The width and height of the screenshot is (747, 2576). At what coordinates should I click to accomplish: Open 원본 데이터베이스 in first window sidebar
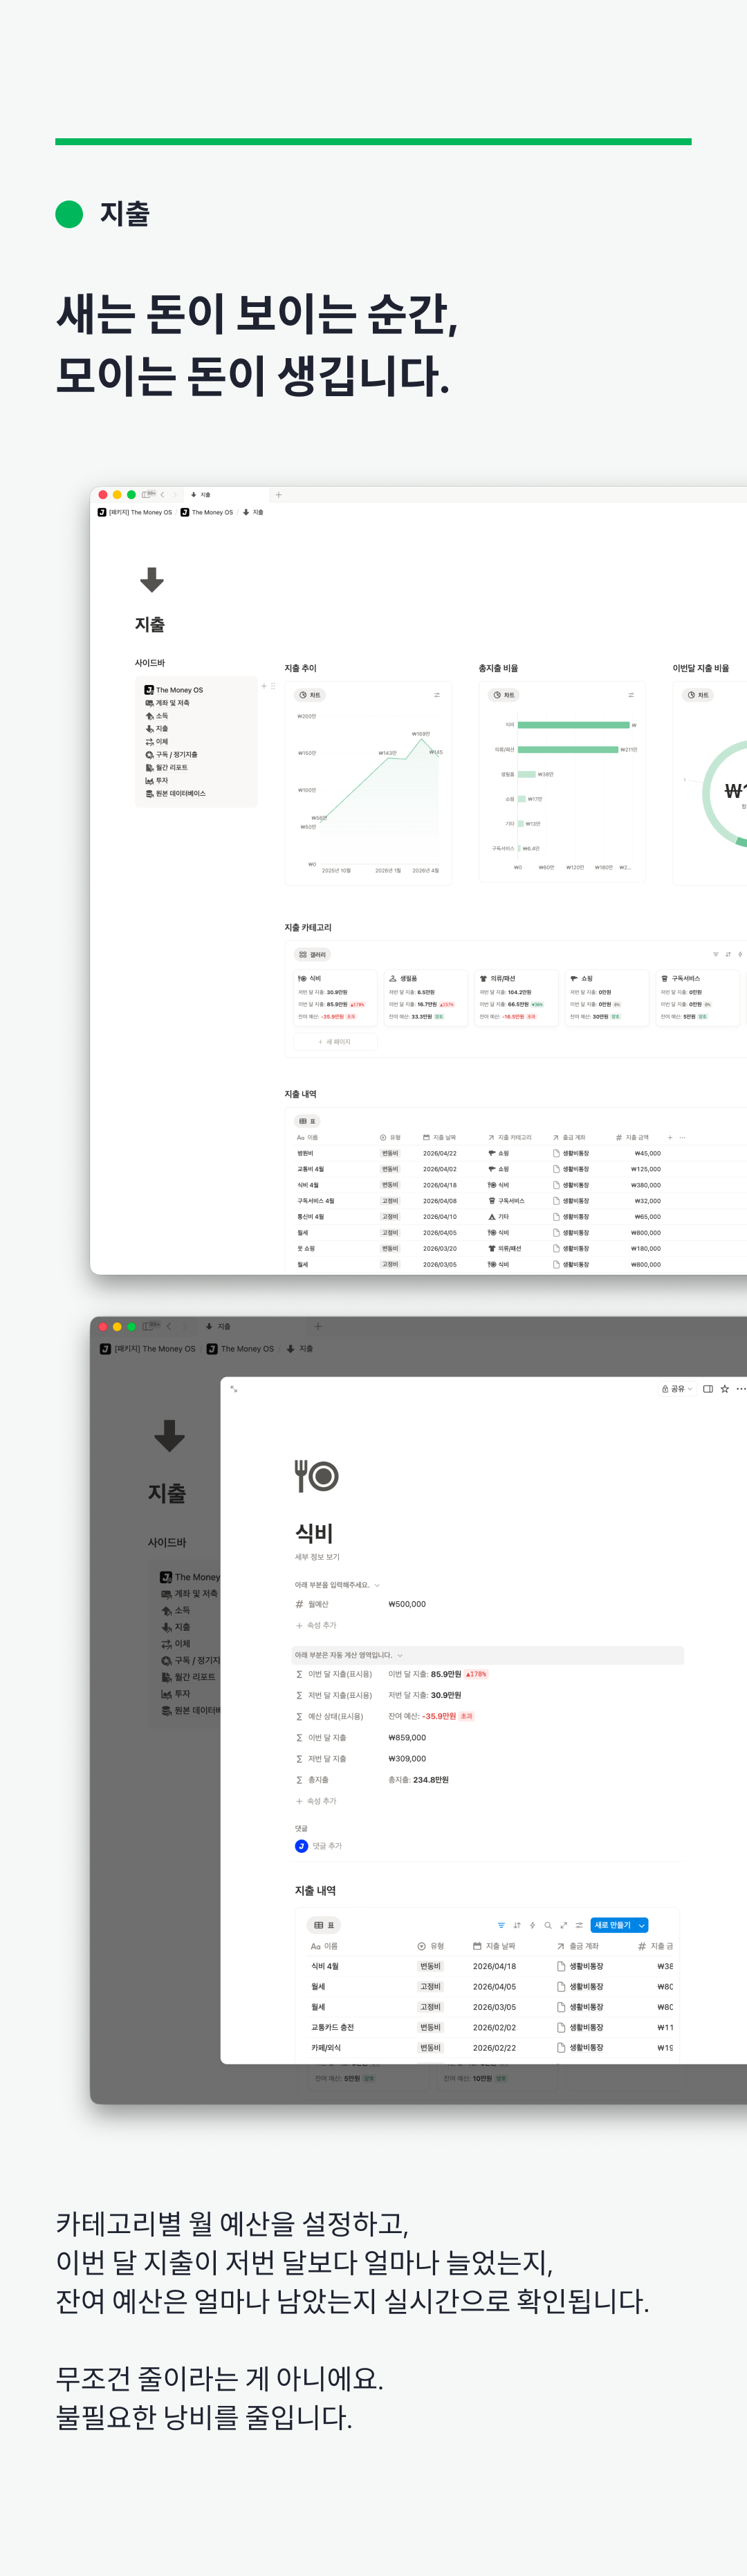[x=175, y=794]
